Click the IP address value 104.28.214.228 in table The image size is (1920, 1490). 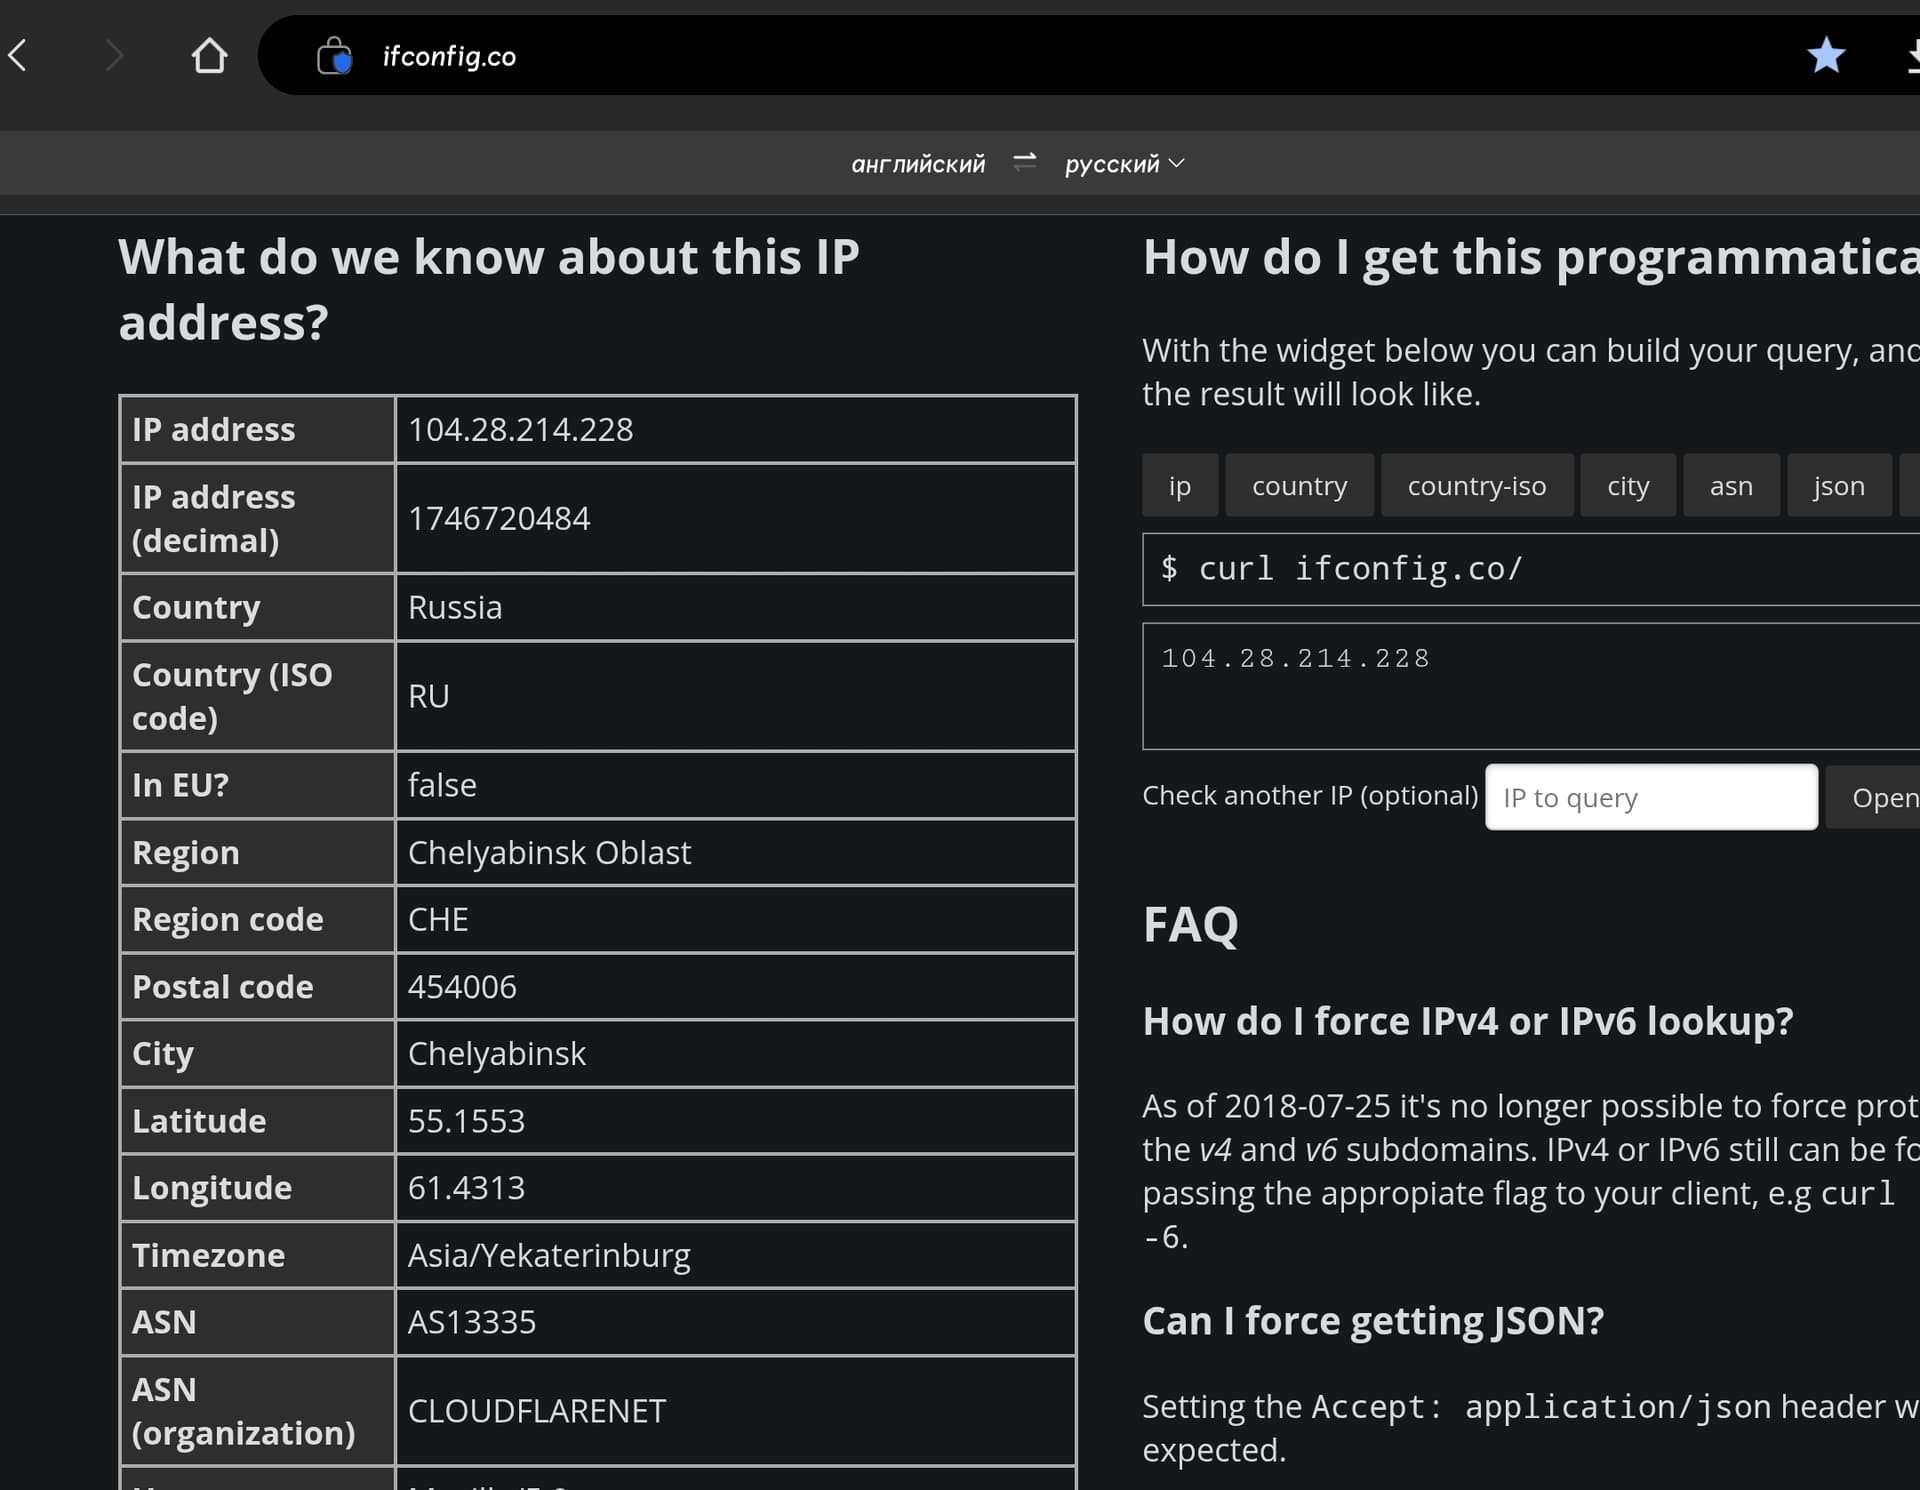[520, 430]
